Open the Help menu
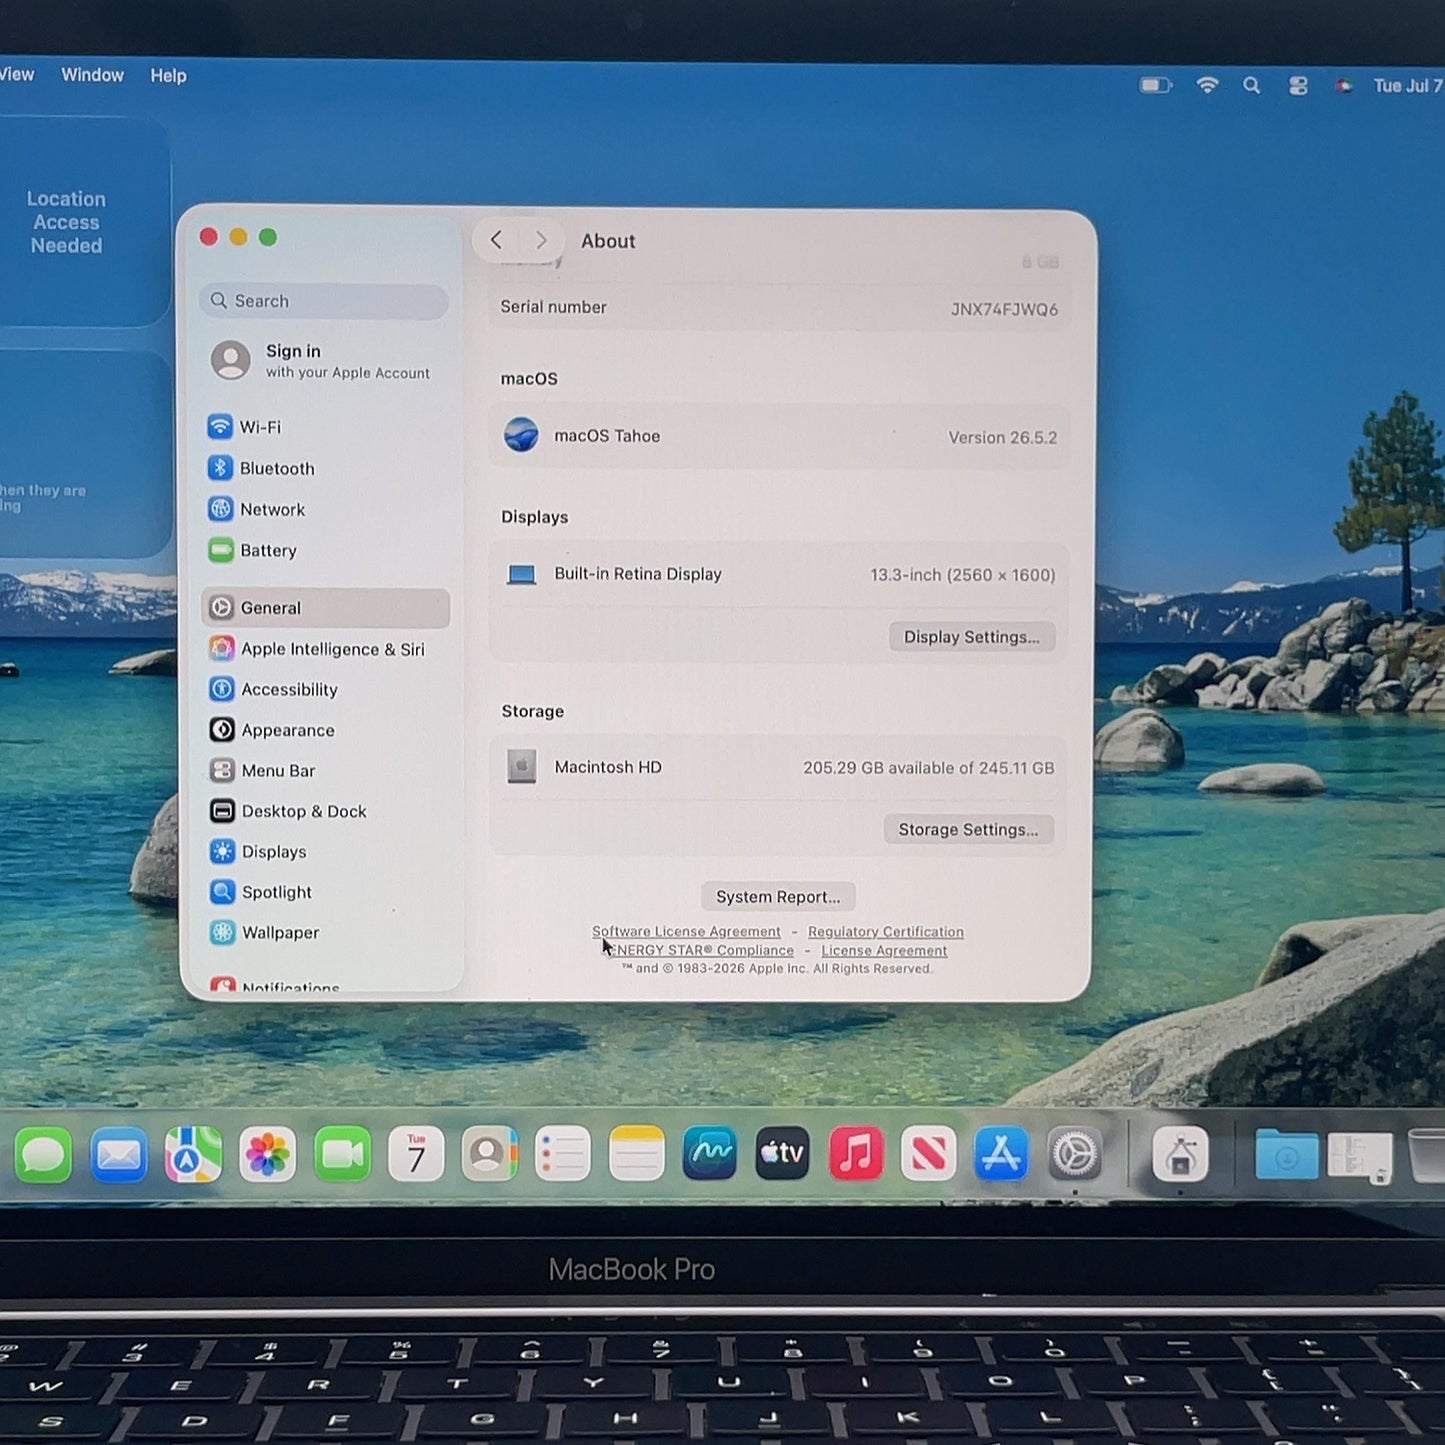Image resolution: width=1445 pixels, height=1445 pixels. pos(168,76)
